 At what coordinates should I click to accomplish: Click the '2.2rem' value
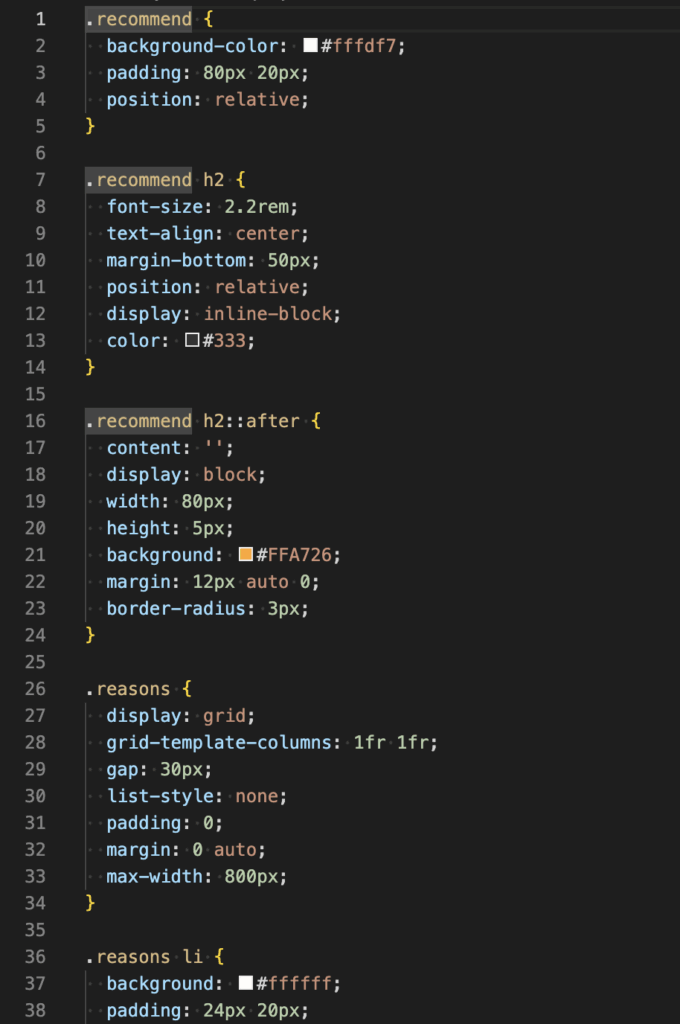tap(257, 206)
